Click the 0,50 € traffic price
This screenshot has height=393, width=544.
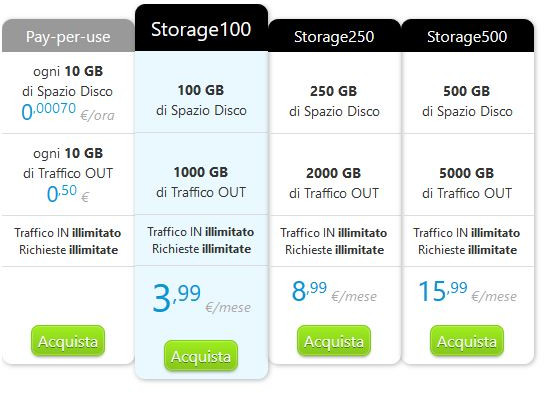click(x=68, y=194)
